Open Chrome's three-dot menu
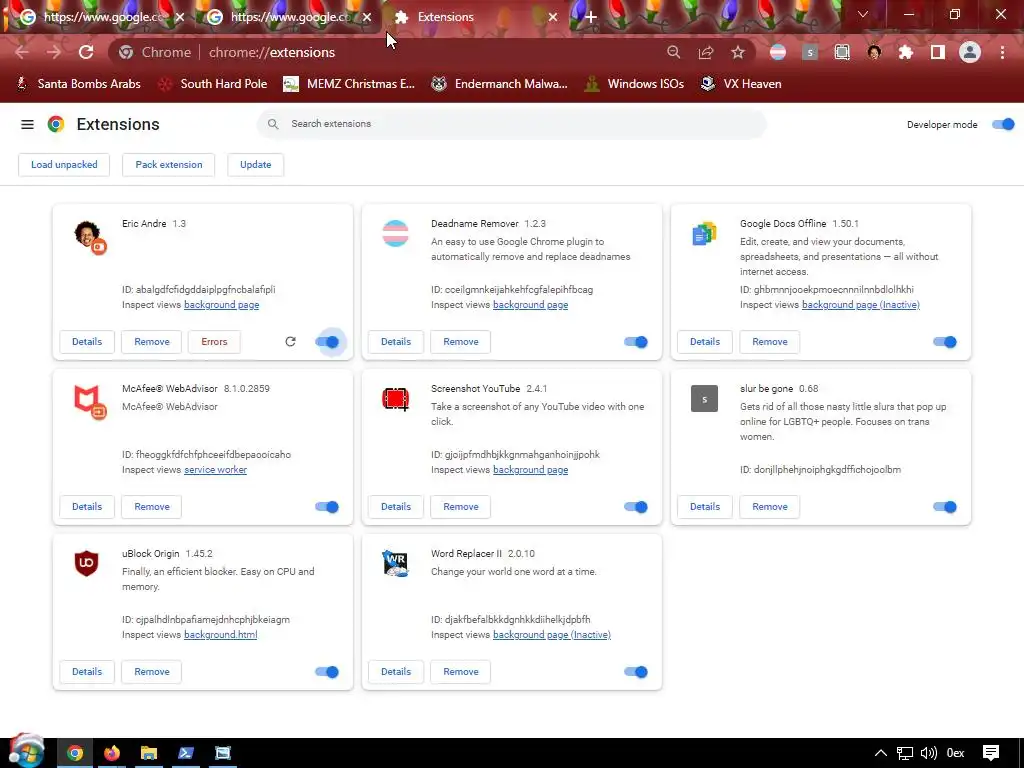Image resolution: width=1024 pixels, height=768 pixels. (1002, 52)
